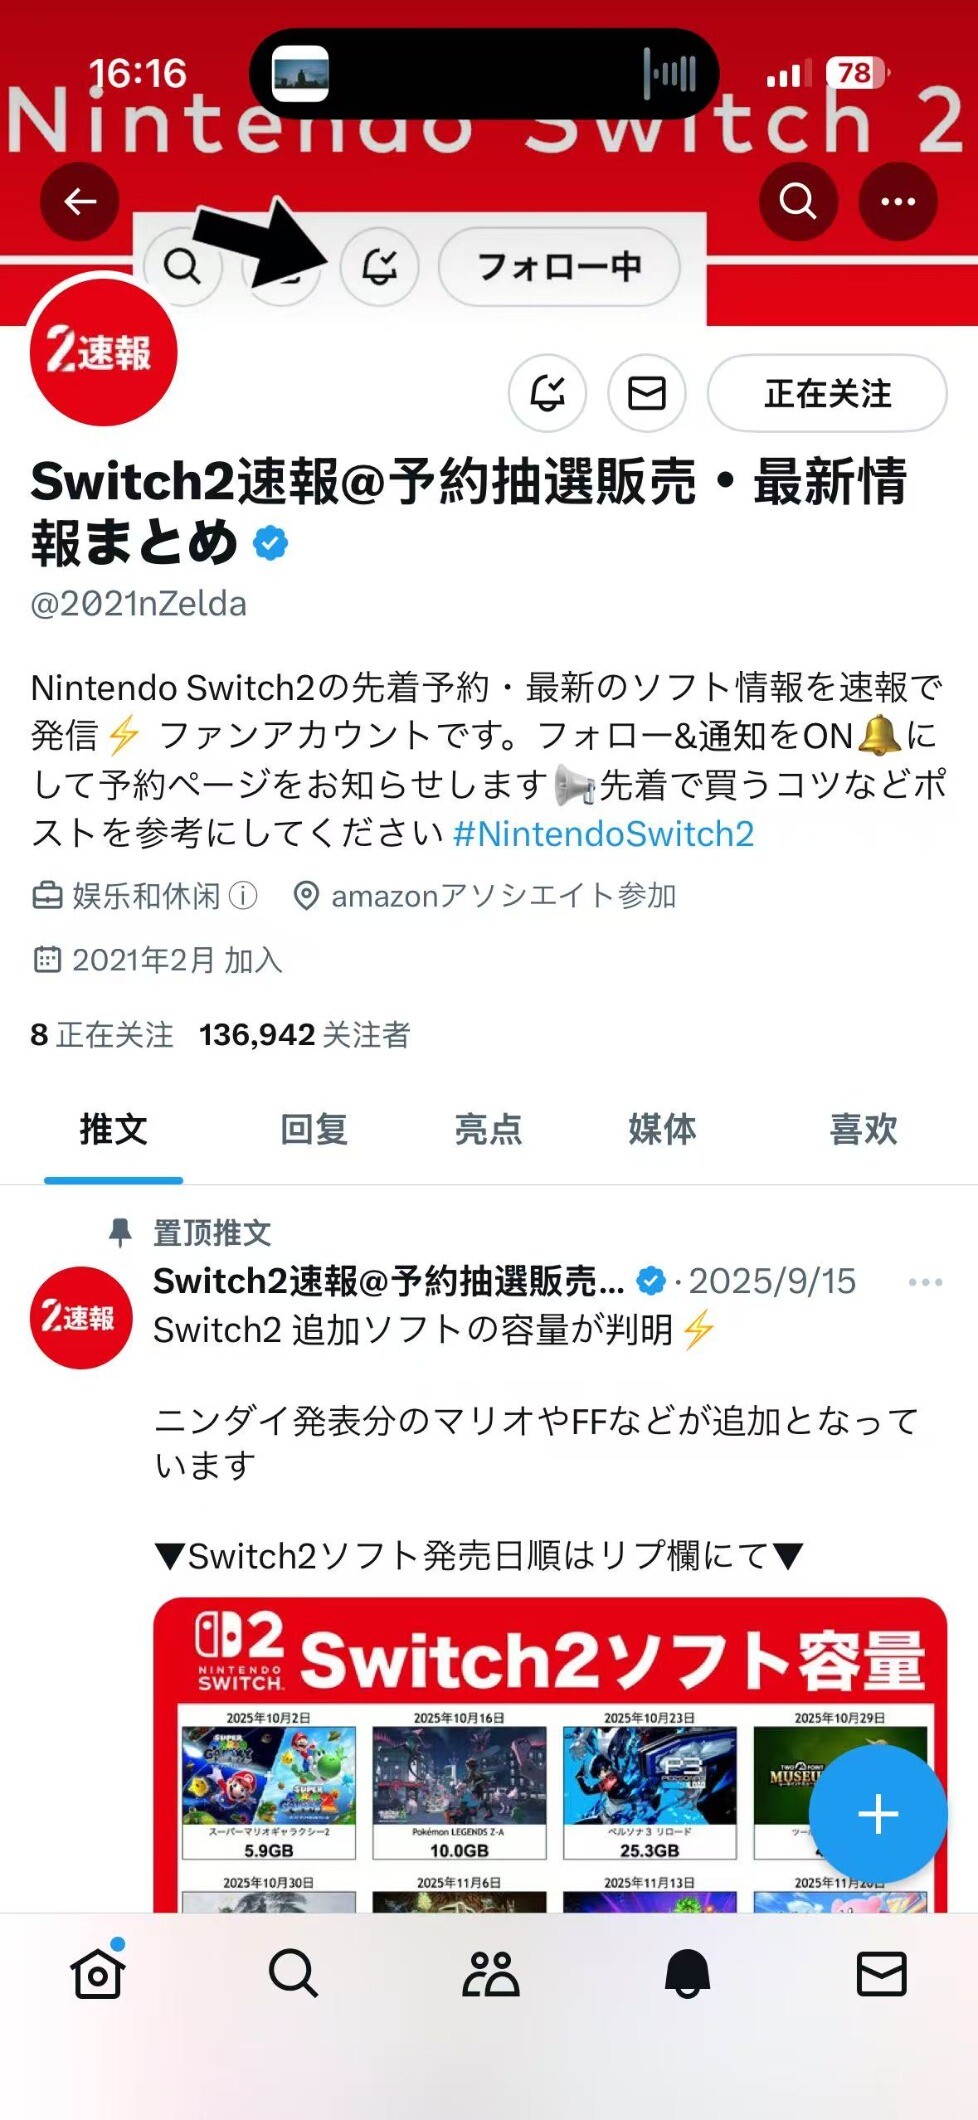Switch to the 回复 tab
This screenshot has height=2120, width=978.
click(314, 1130)
